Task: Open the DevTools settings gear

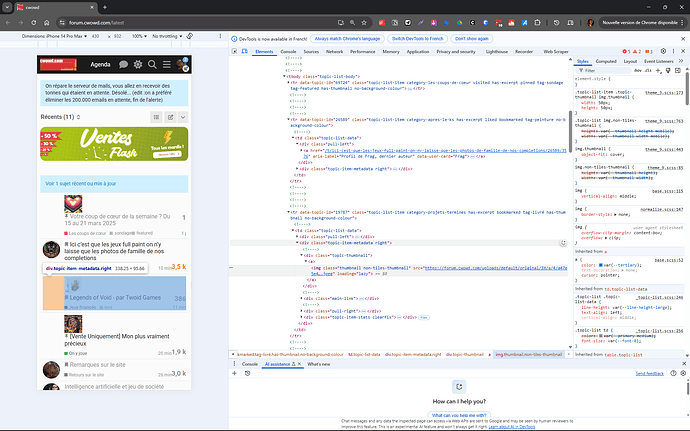Action: click(663, 51)
